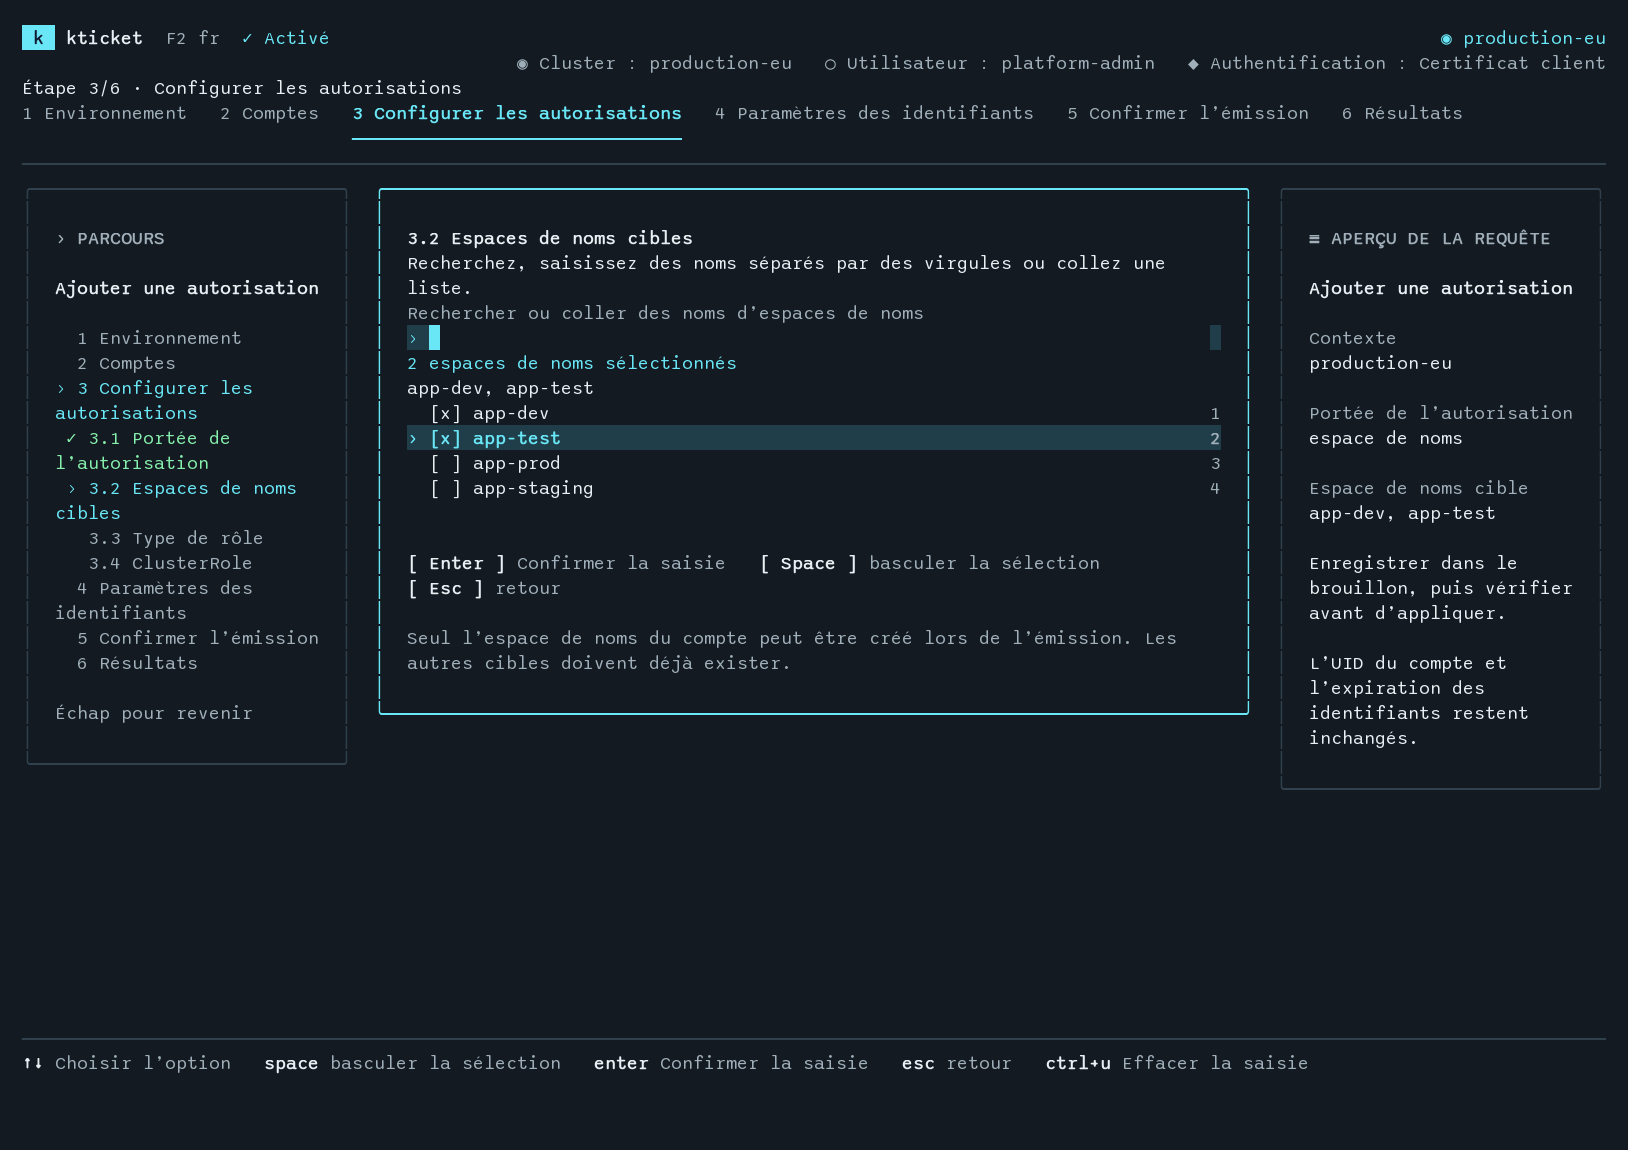This screenshot has height=1150, width=1628.
Task: Click ctrl+u Effacer la saisie in footer
Action: pos(1176,1063)
